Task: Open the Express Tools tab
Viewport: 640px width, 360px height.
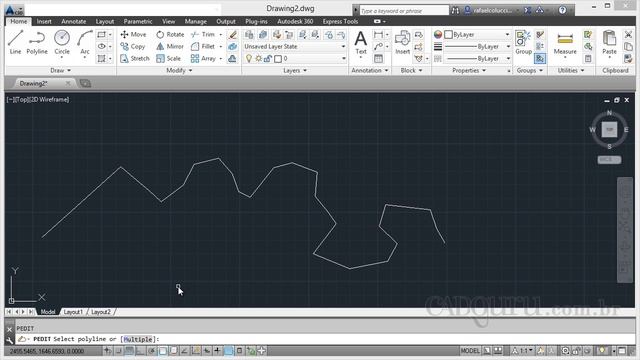Action: point(340,21)
